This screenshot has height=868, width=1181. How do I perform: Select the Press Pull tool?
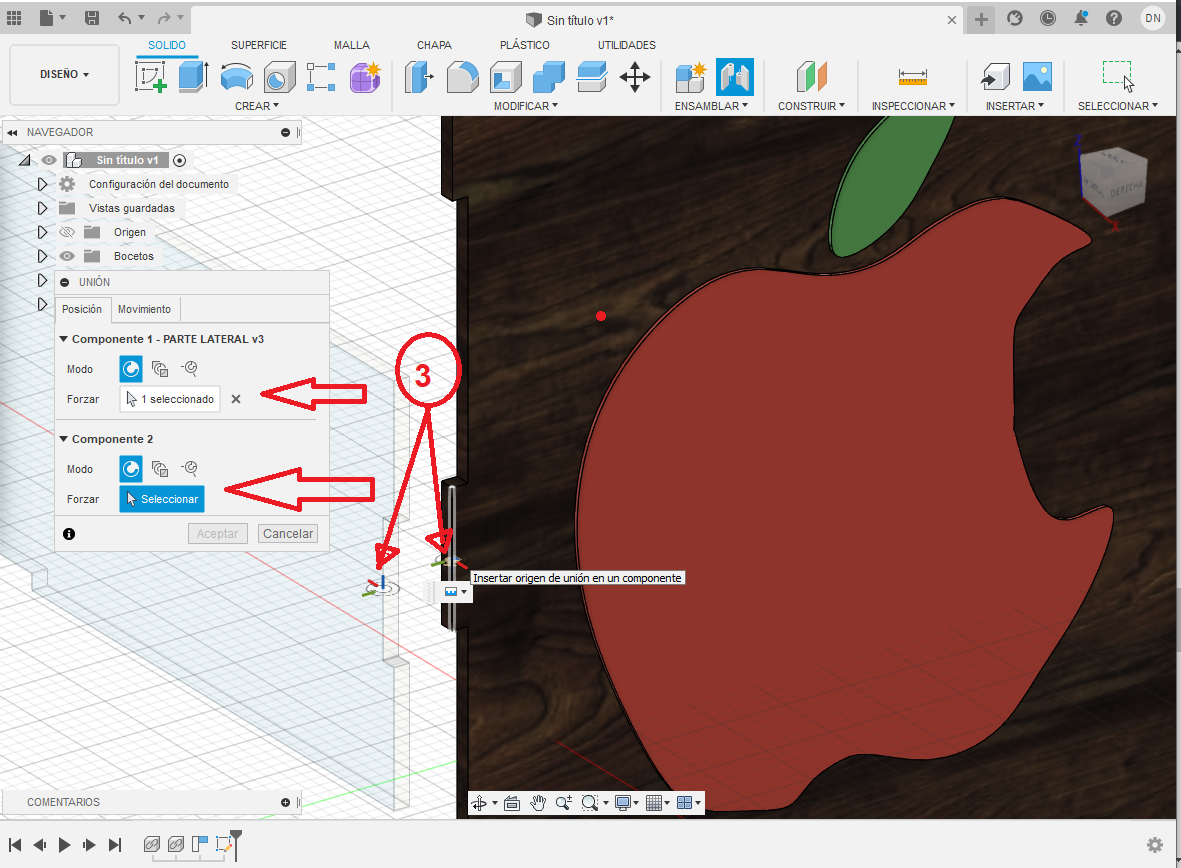coord(420,77)
